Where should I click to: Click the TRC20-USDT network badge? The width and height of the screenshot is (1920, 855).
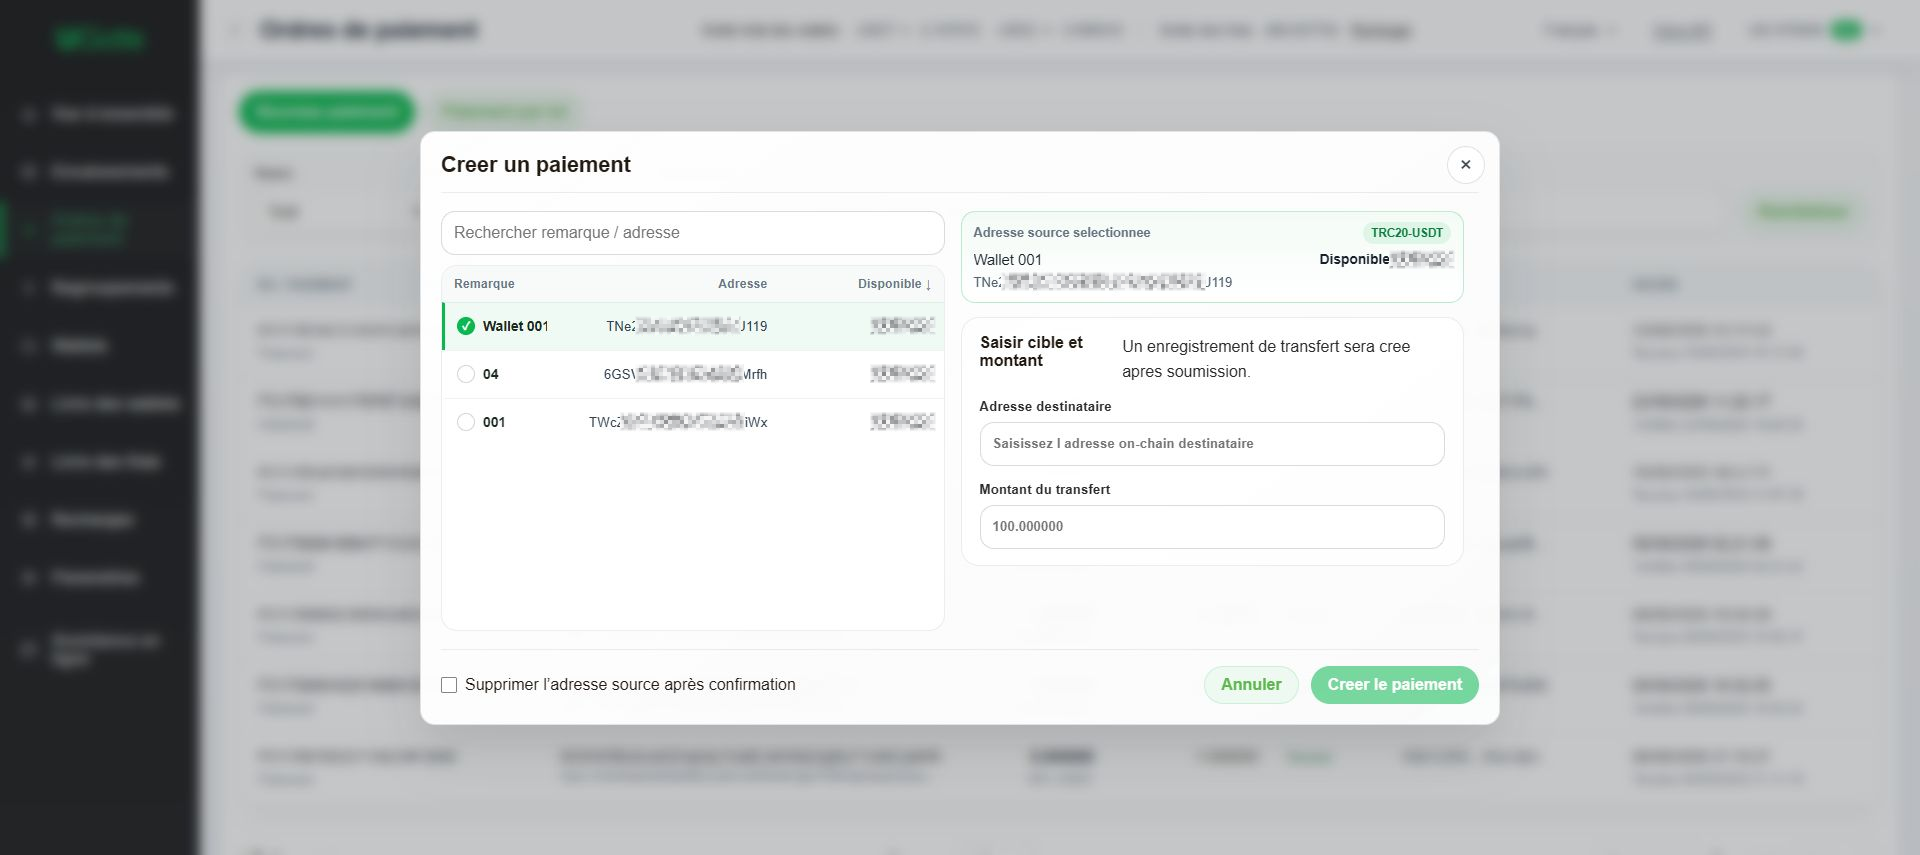click(1407, 233)
